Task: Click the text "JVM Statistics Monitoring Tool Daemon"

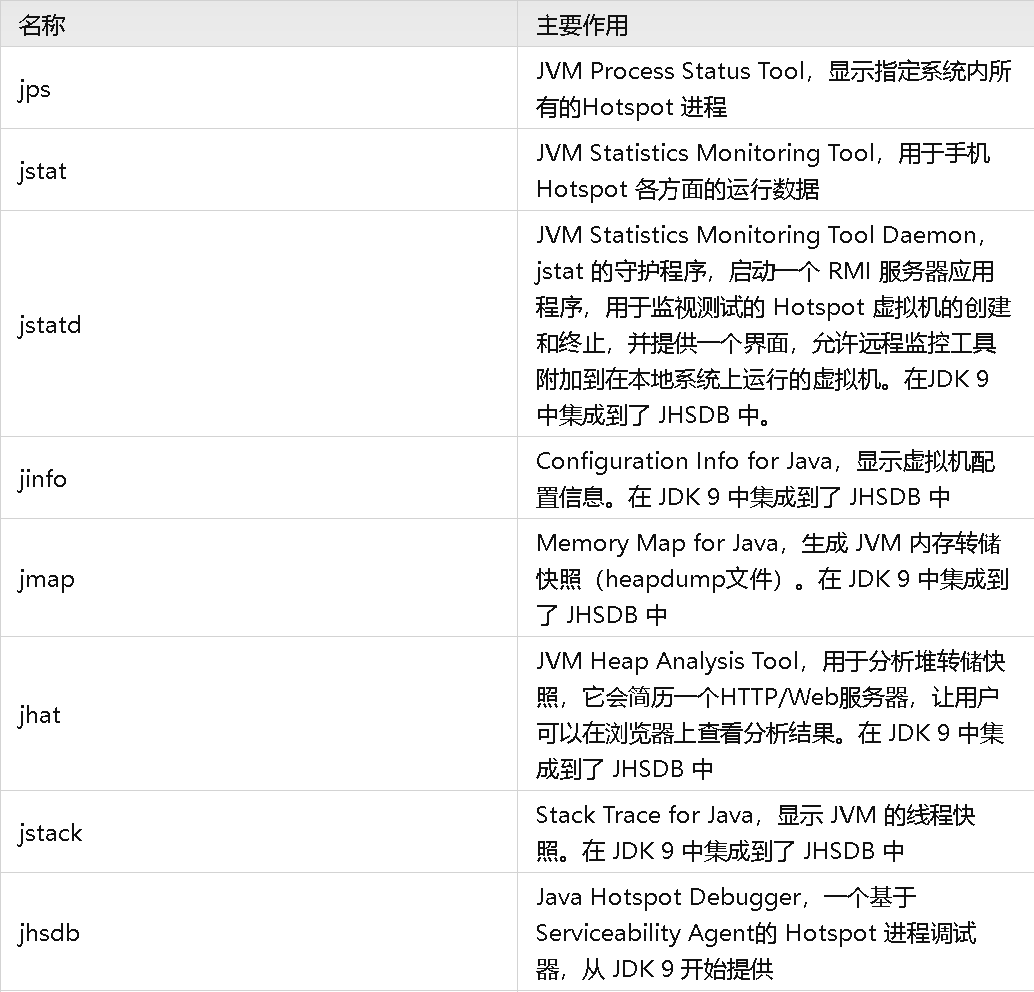Action: click(755, 235)
